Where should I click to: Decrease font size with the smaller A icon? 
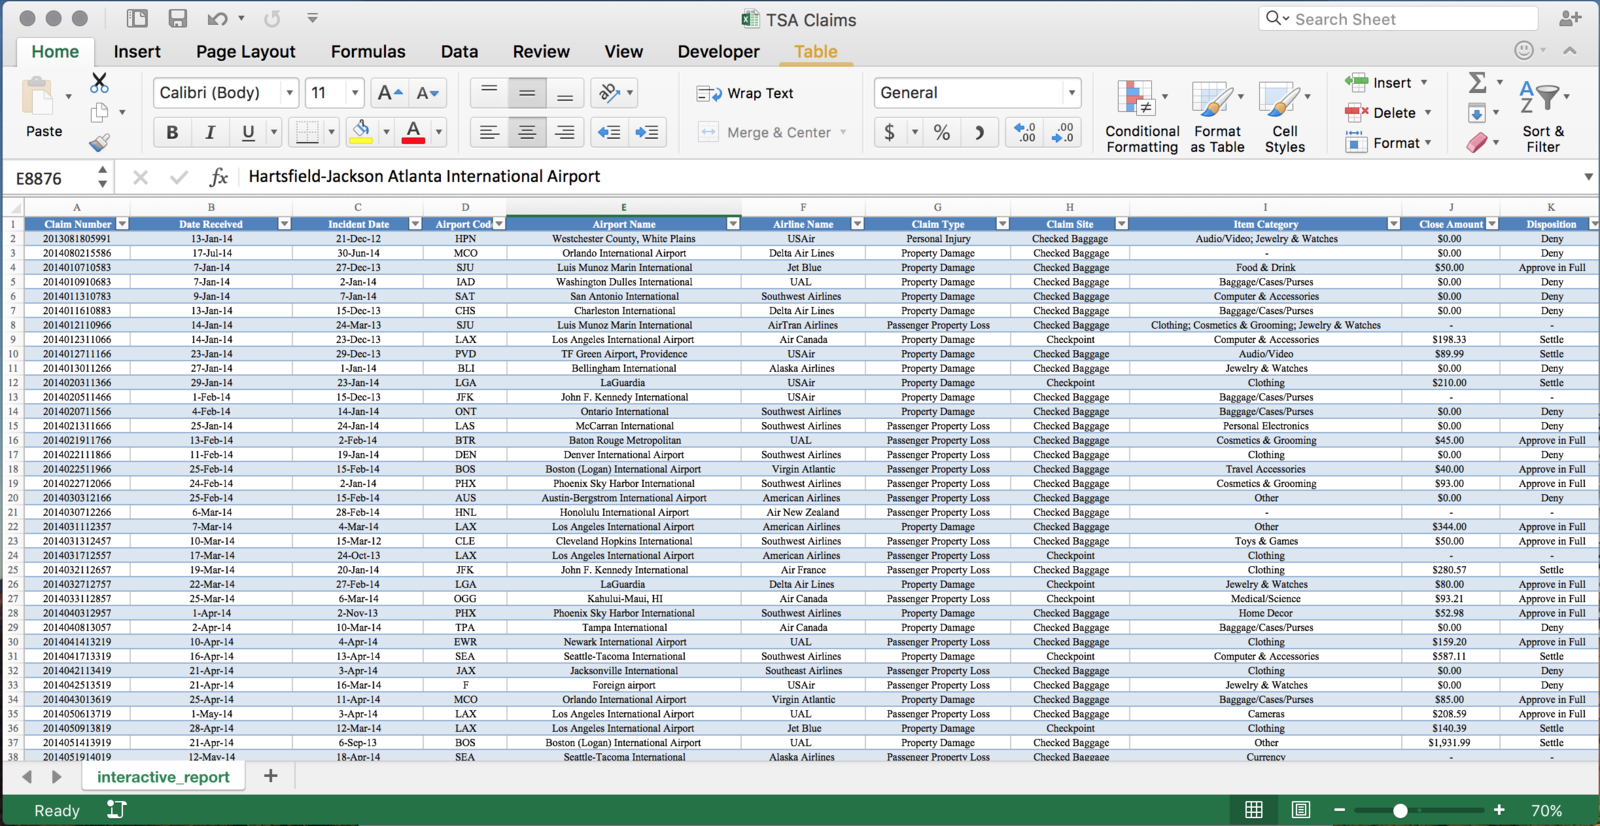point(428,93)
